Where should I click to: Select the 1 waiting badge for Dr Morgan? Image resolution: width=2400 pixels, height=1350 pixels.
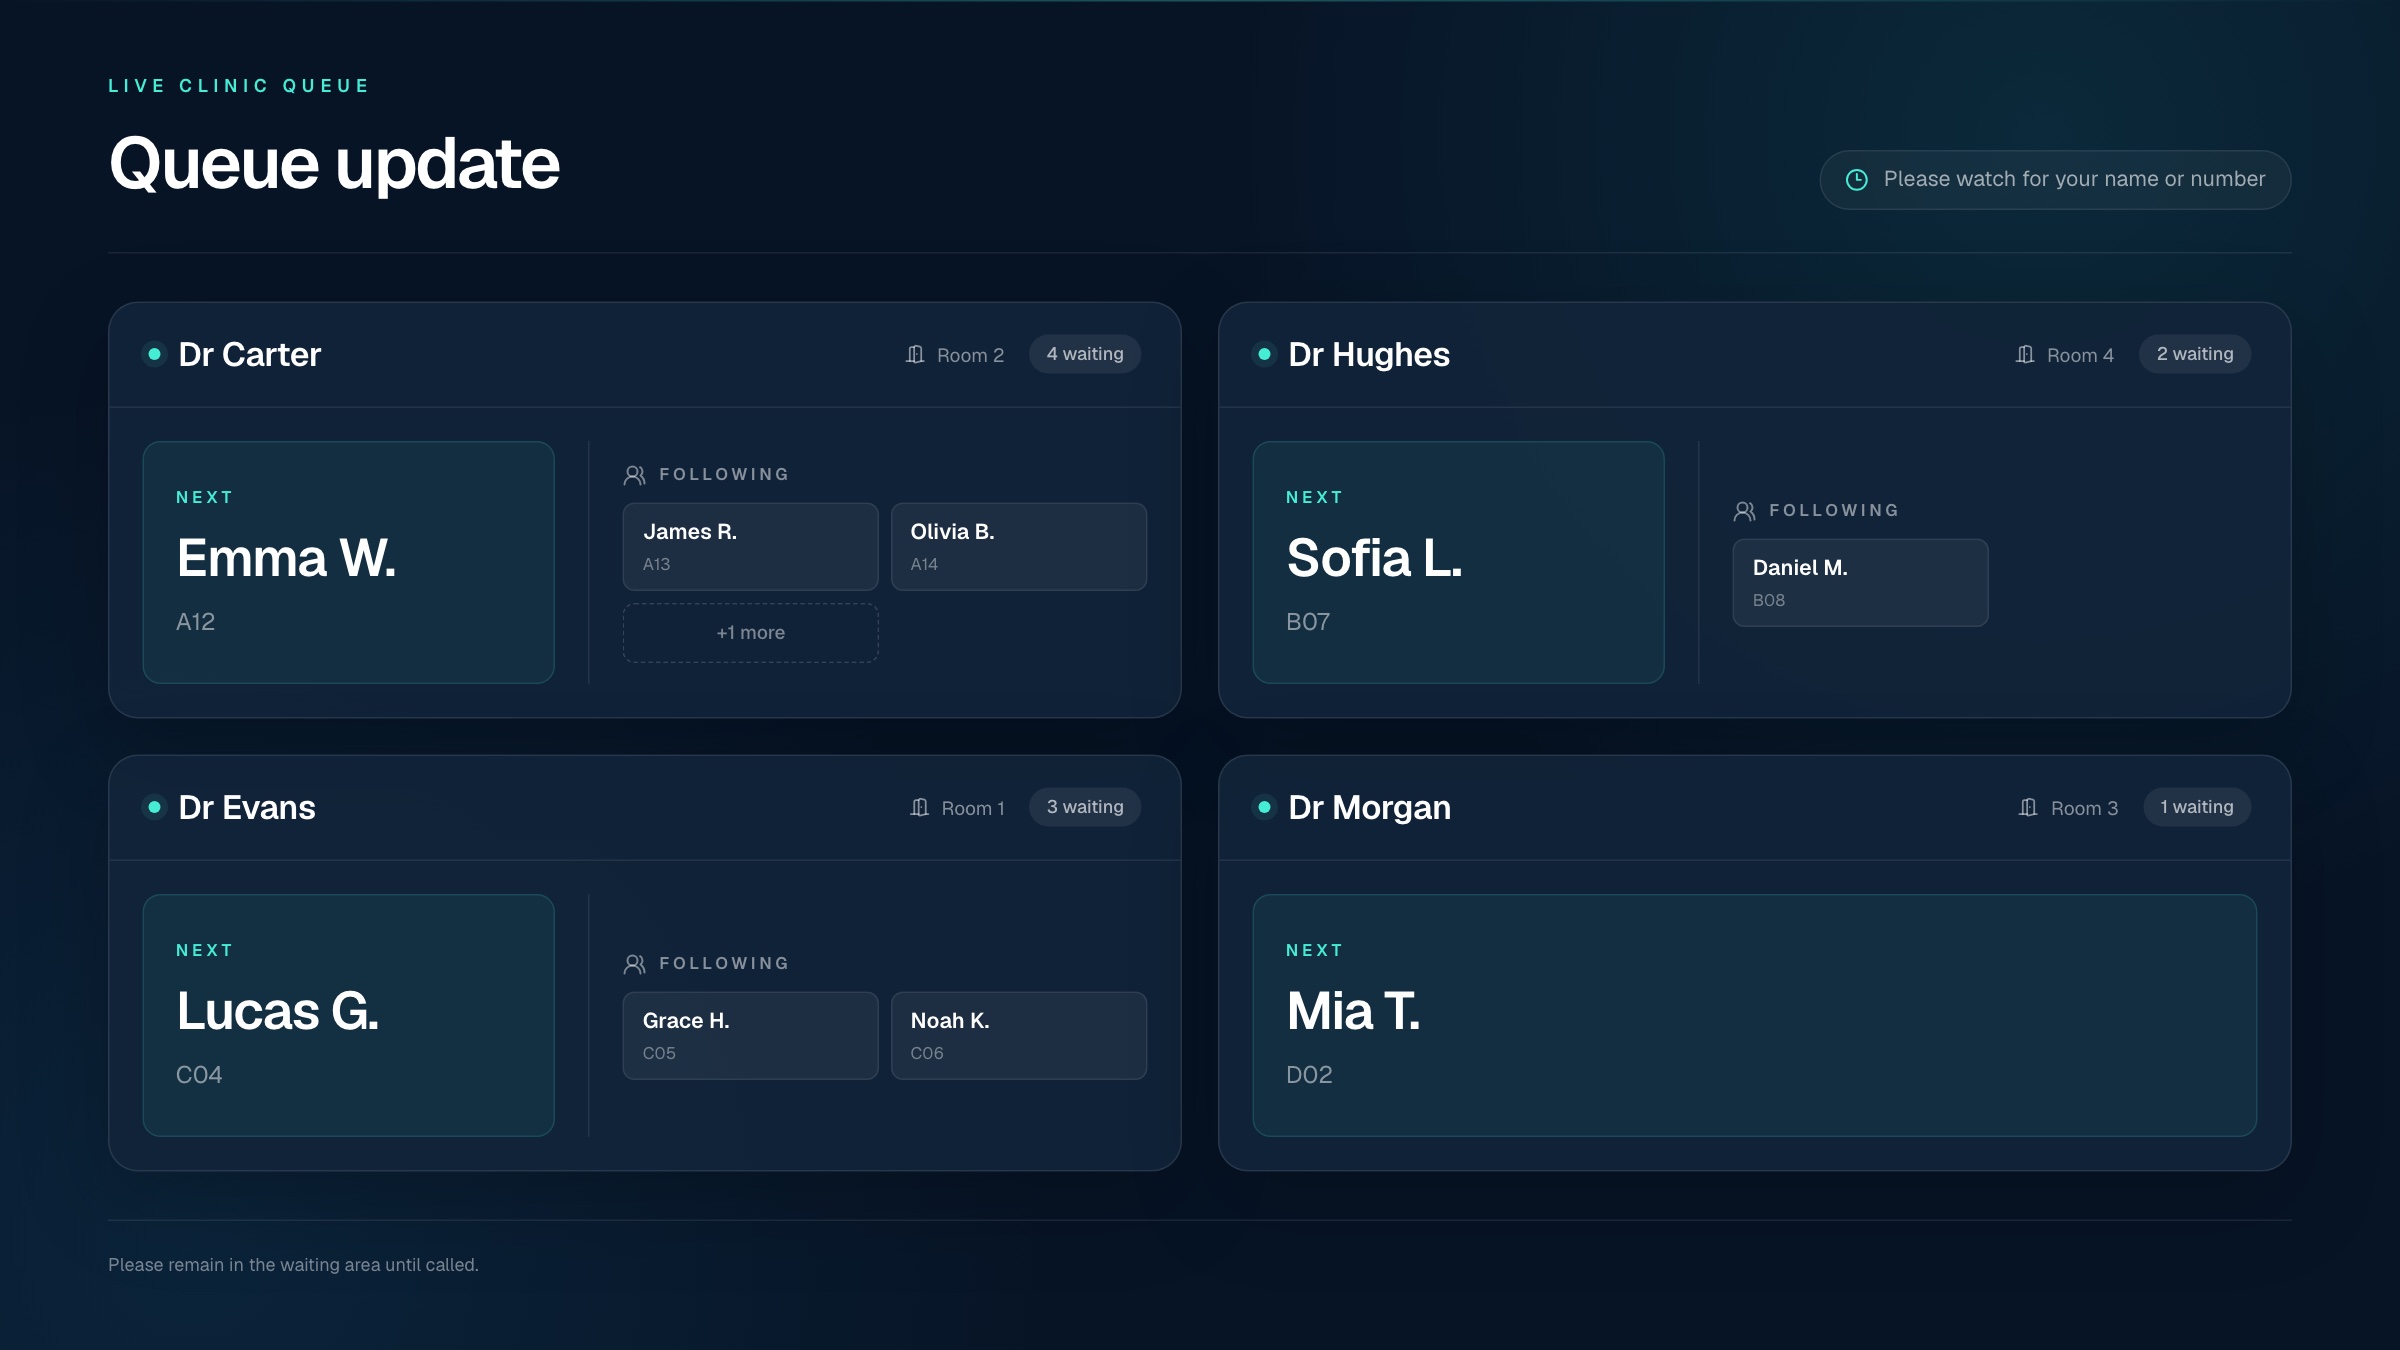(2197, 807)
